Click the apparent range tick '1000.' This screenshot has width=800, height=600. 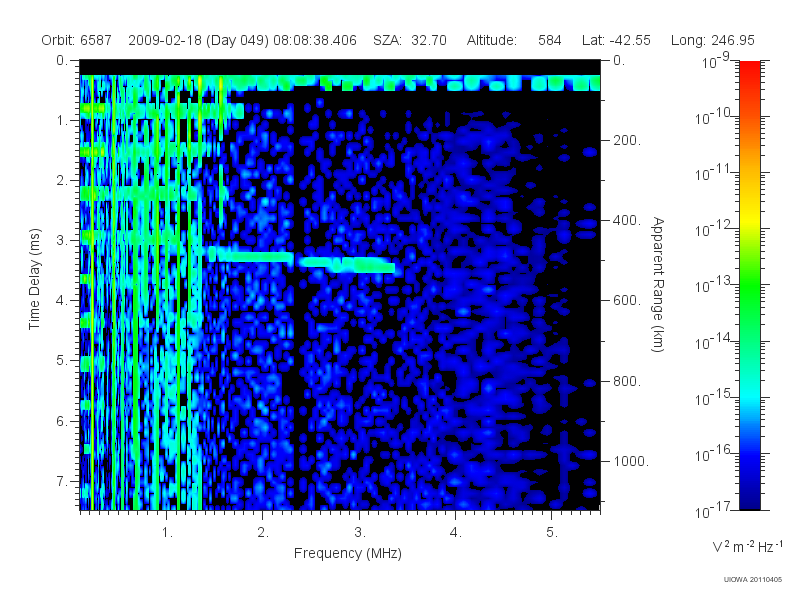point(631,461)
